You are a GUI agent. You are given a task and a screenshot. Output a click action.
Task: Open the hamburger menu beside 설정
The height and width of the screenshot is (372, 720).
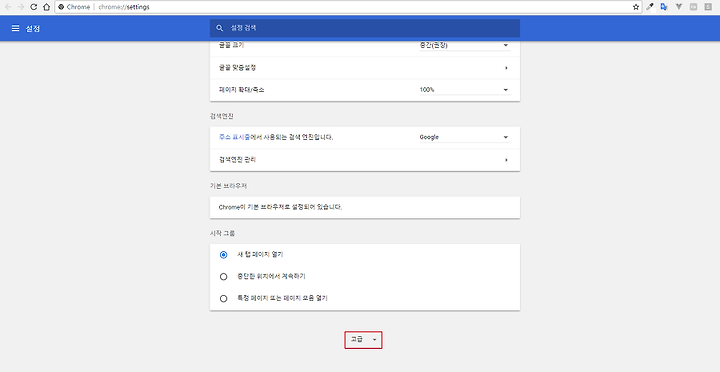click(x=15, y=28)
